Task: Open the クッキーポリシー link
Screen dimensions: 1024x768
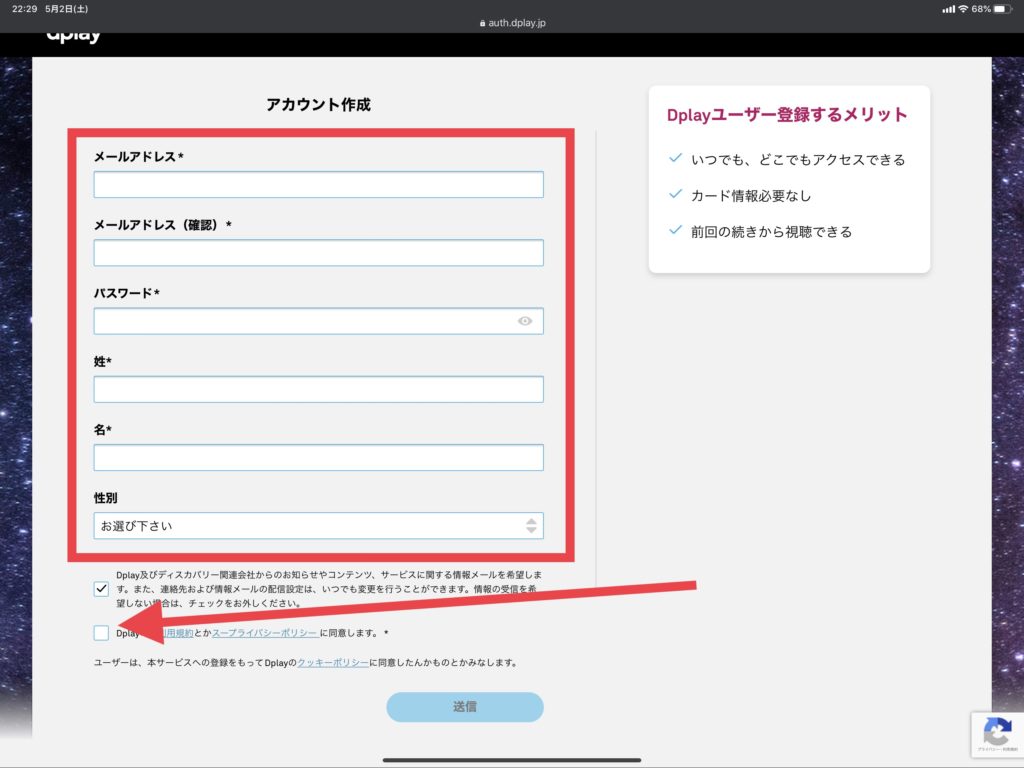Action: click(333, 662)
